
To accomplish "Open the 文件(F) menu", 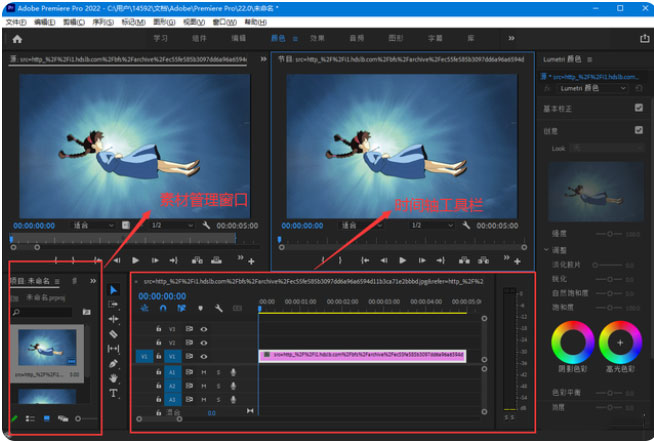I will tap(16, 22).
